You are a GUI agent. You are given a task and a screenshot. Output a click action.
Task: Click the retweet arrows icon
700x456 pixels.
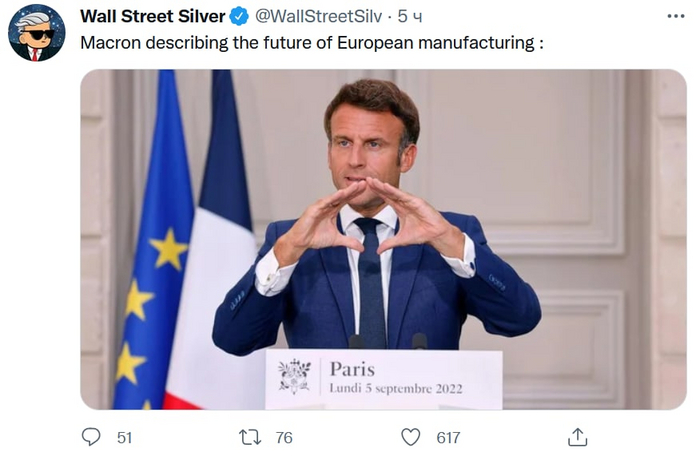coord(250,437)
